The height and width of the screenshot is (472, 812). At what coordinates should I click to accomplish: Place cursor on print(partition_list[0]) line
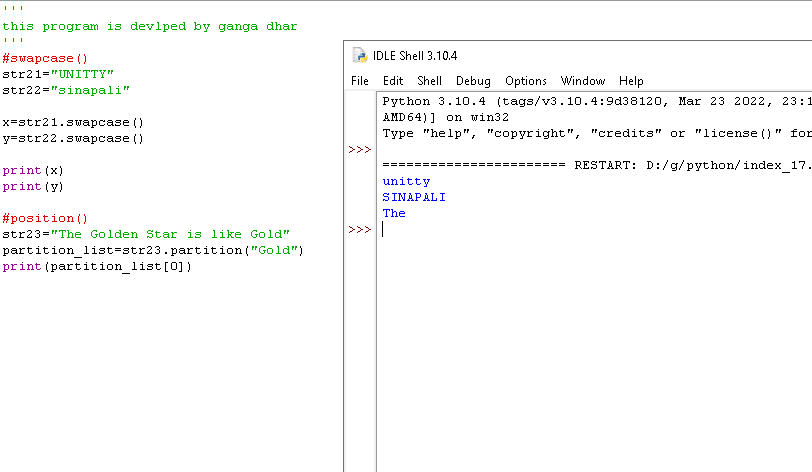pos(96,266)
